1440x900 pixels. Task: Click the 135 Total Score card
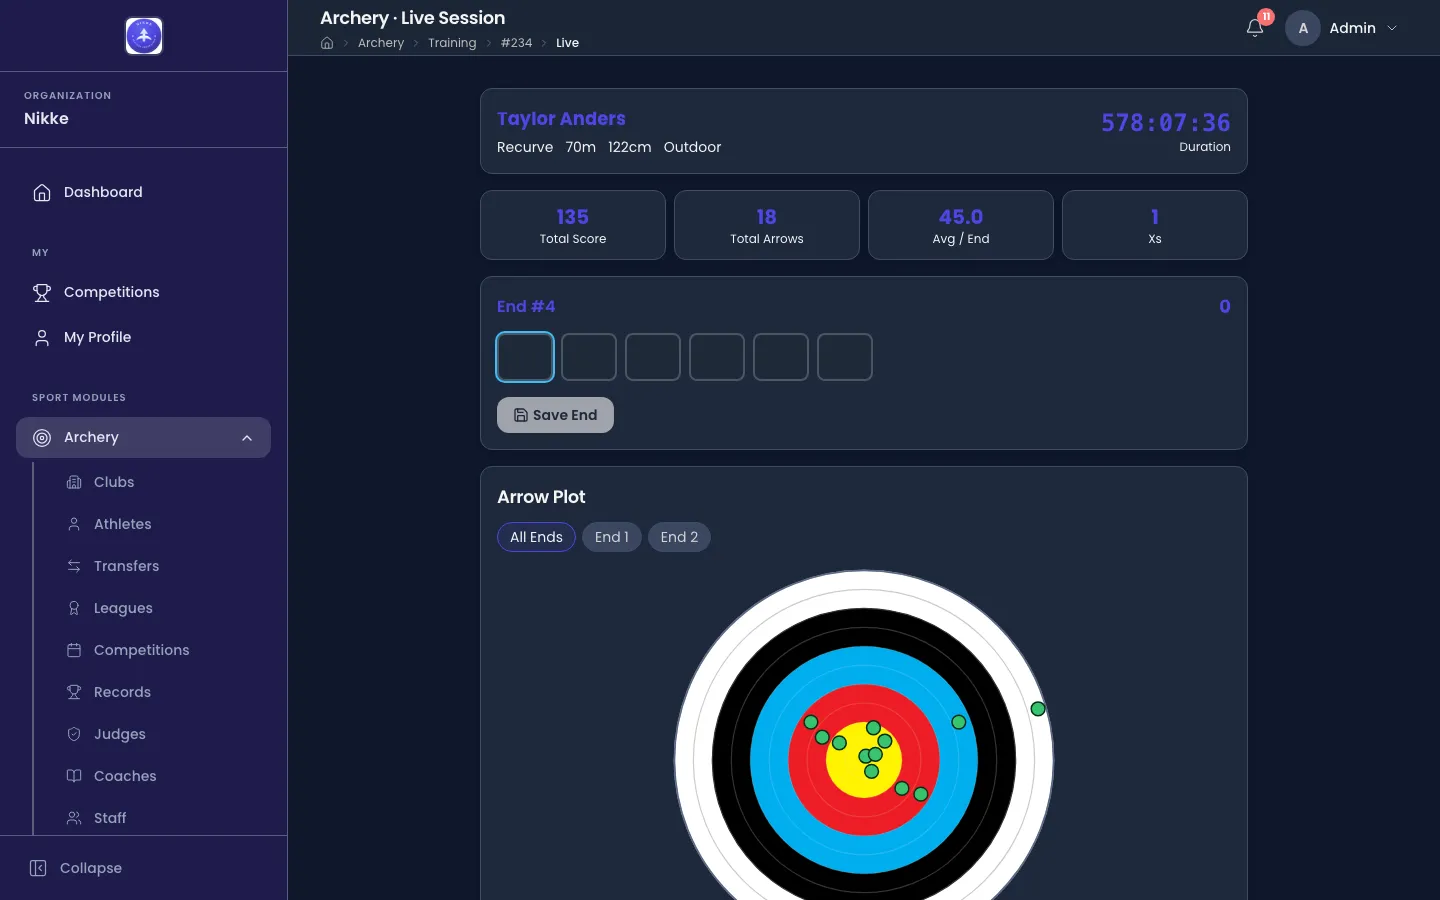(x=573, y=225)
